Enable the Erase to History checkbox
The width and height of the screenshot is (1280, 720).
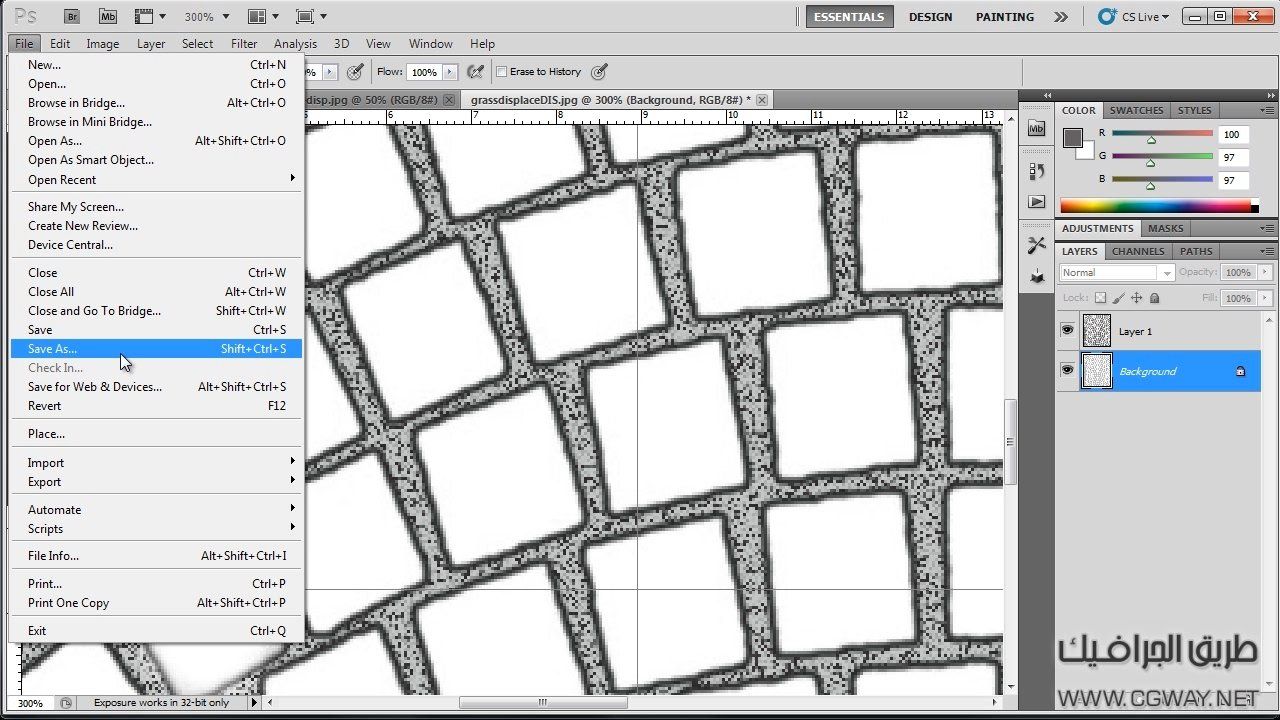coord(502,72)
